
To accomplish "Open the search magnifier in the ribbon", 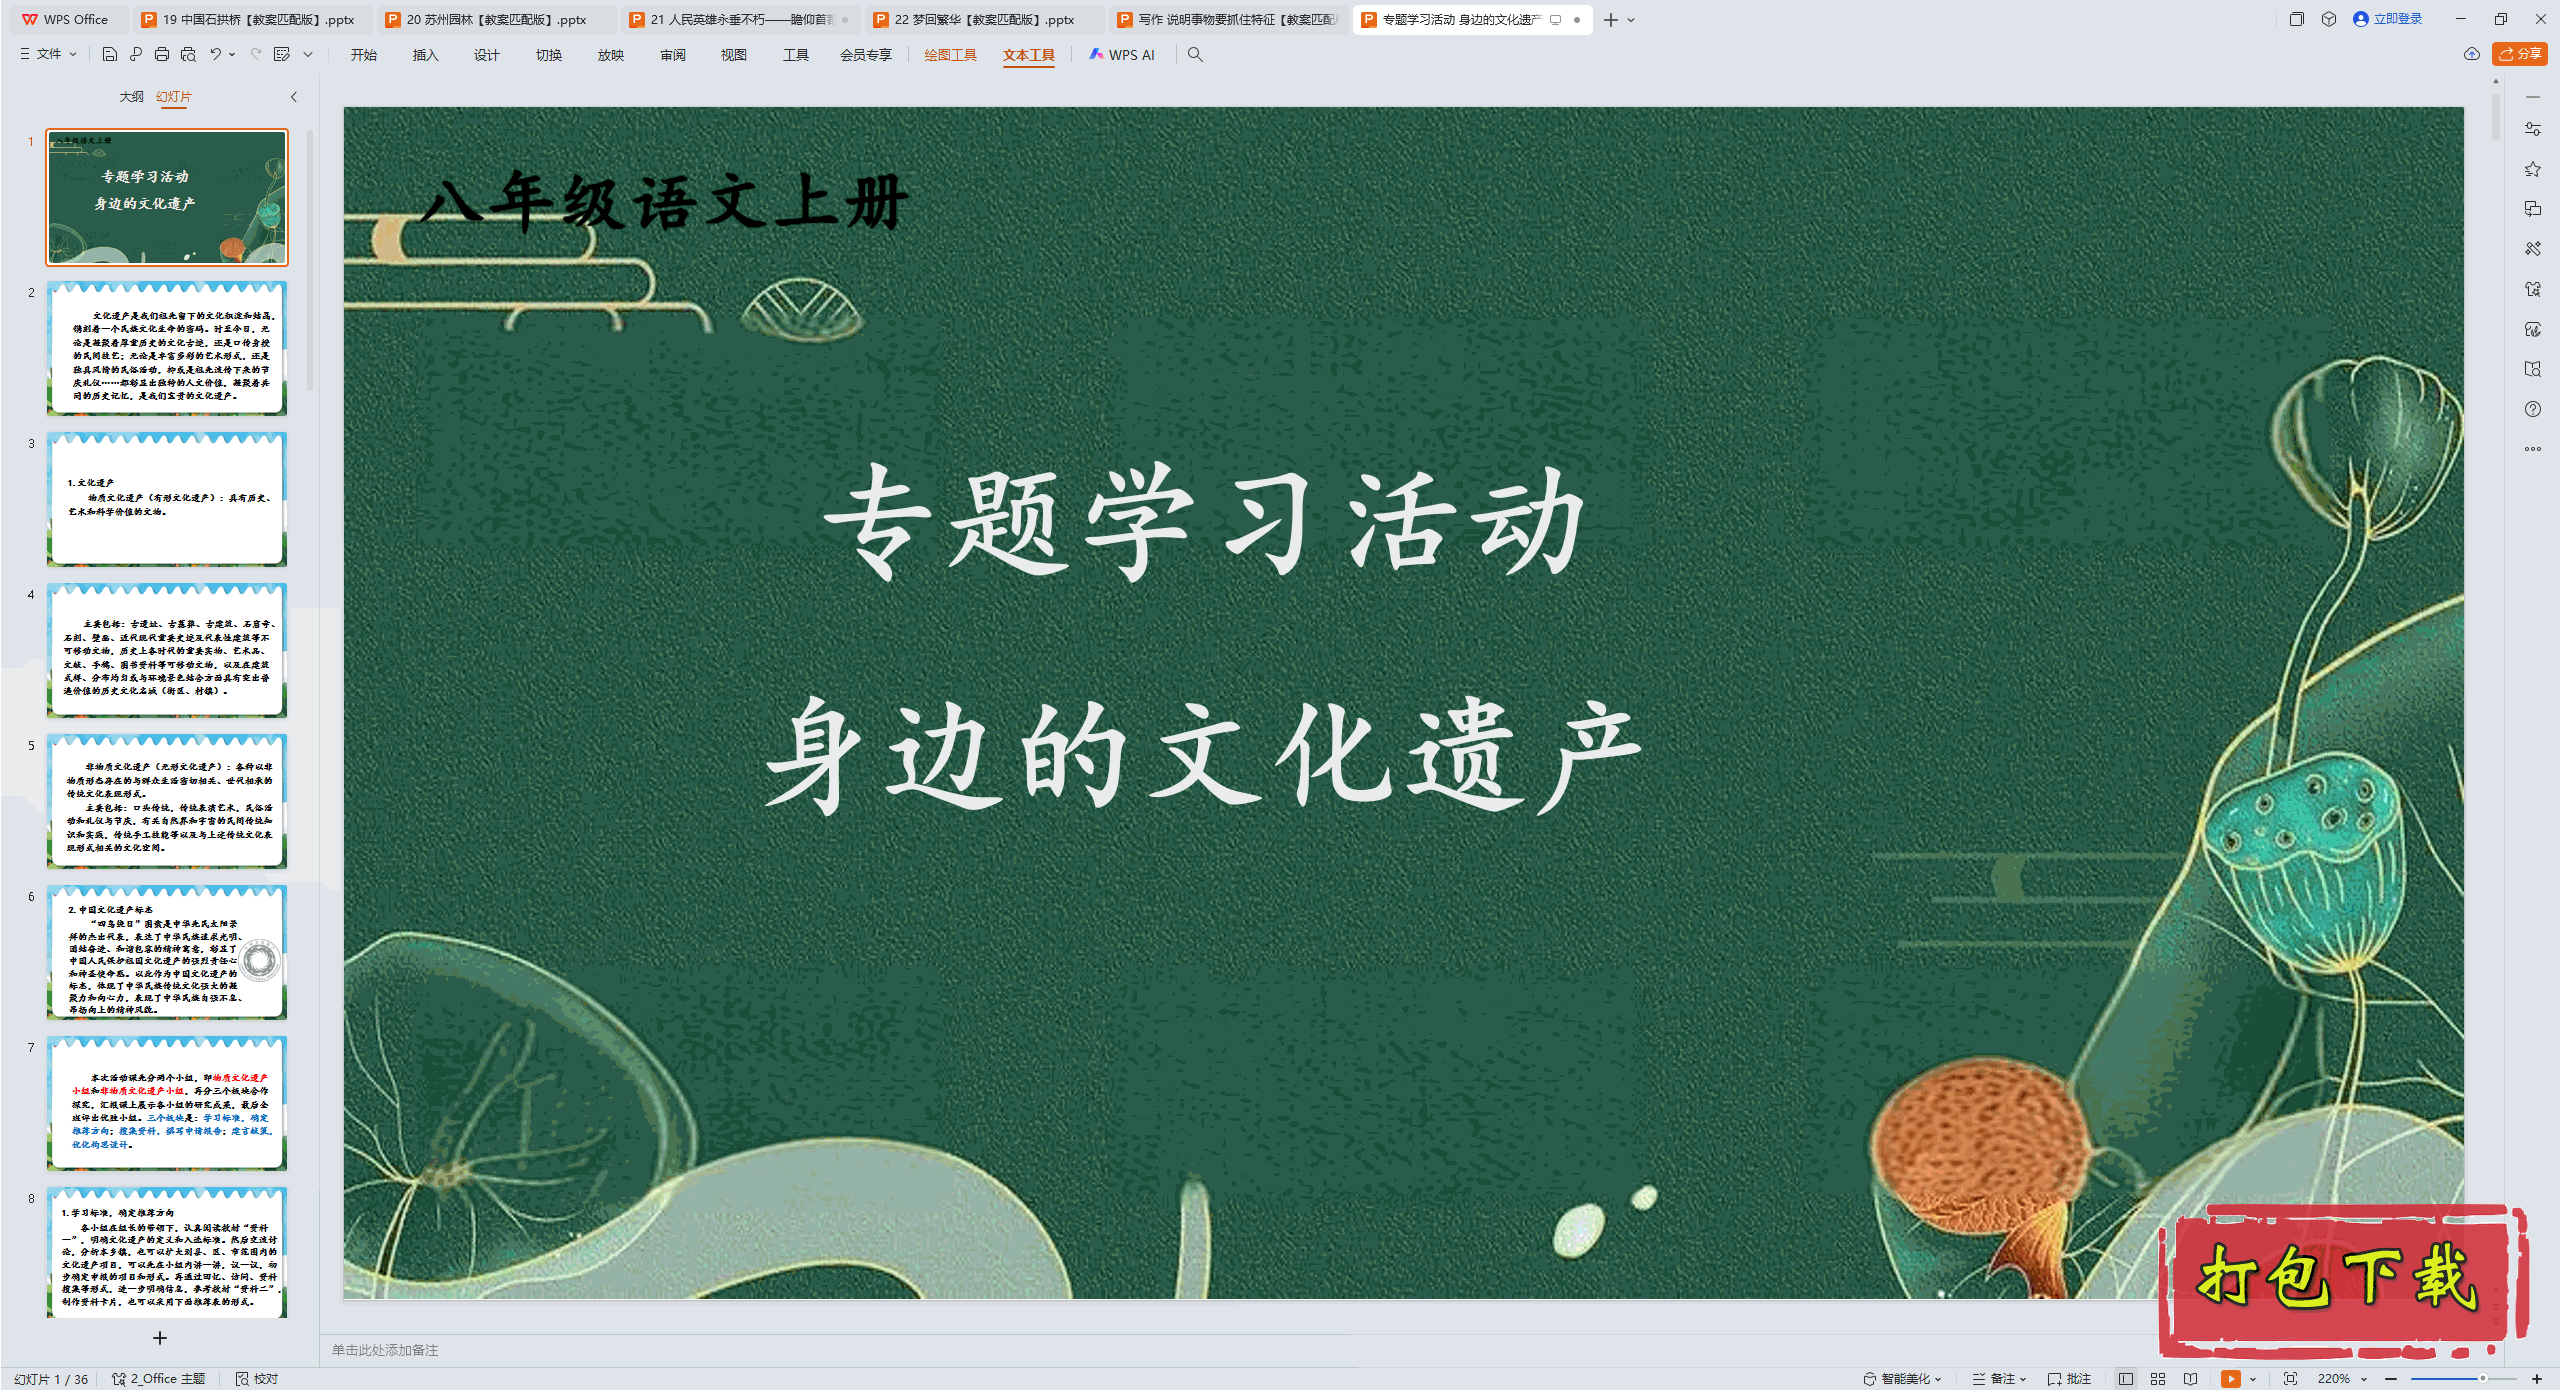I will point(1195,54).
